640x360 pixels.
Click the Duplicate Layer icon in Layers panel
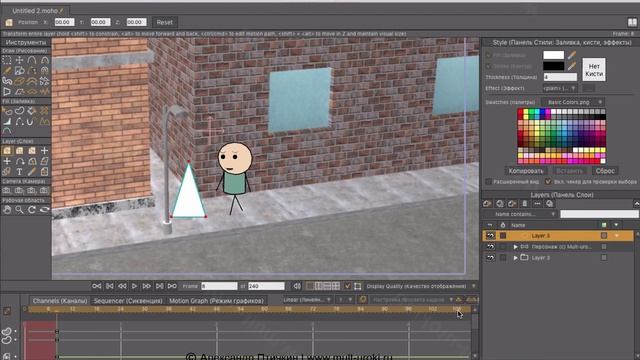coord(500,203)
